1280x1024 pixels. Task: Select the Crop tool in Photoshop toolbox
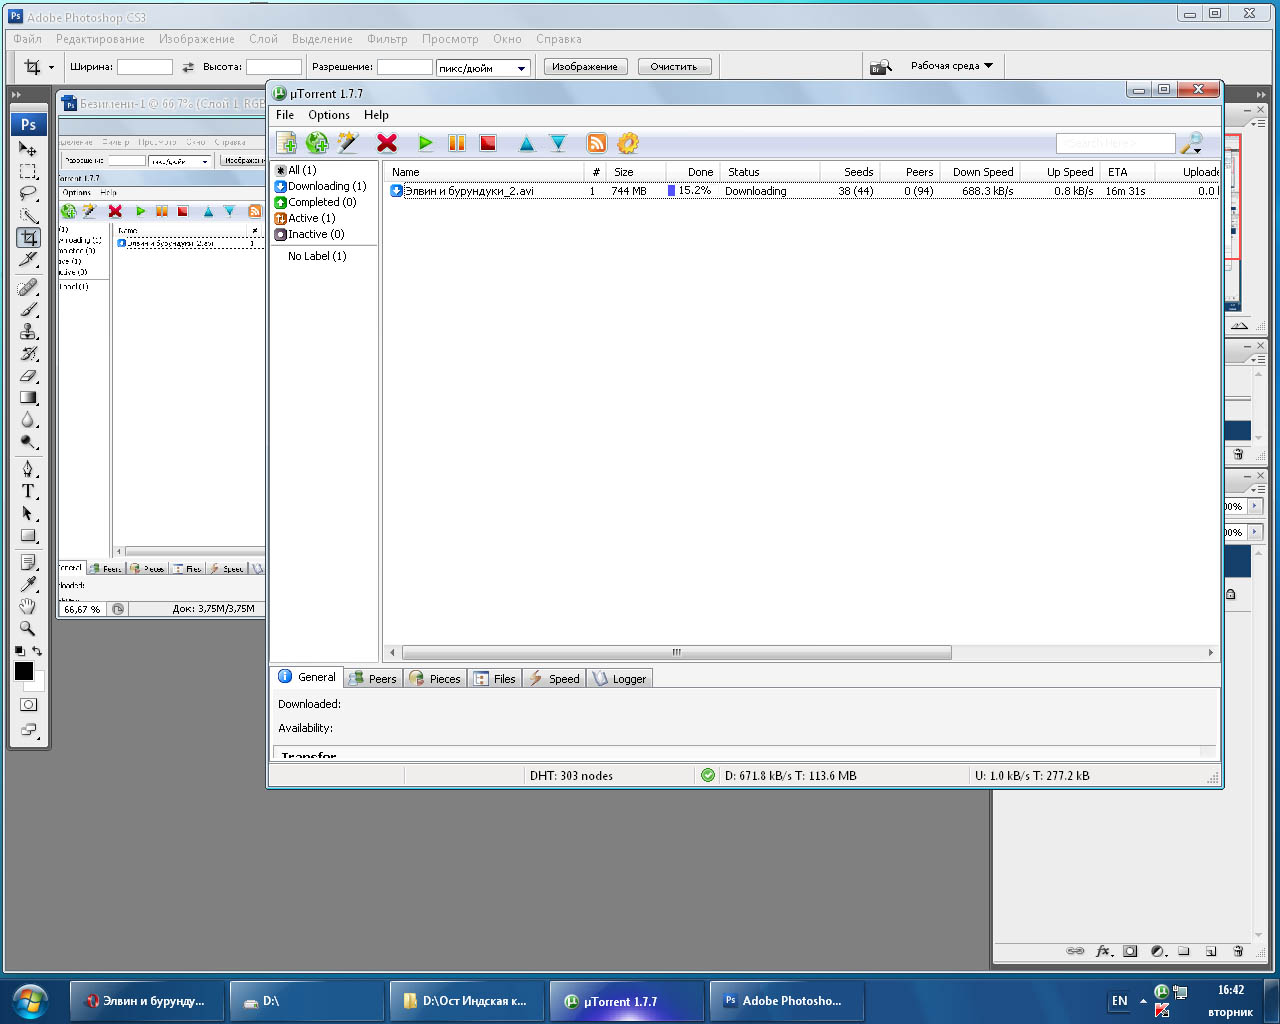28,238
